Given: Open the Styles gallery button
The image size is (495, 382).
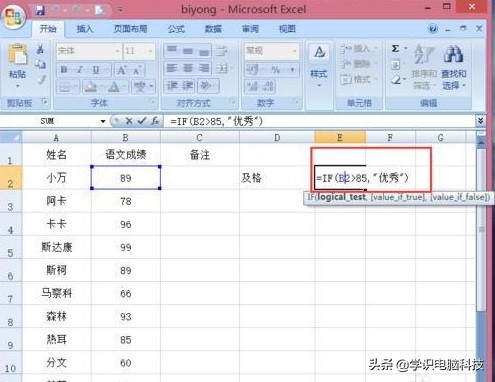Looking at the screenshot, I should coord(319,65).
